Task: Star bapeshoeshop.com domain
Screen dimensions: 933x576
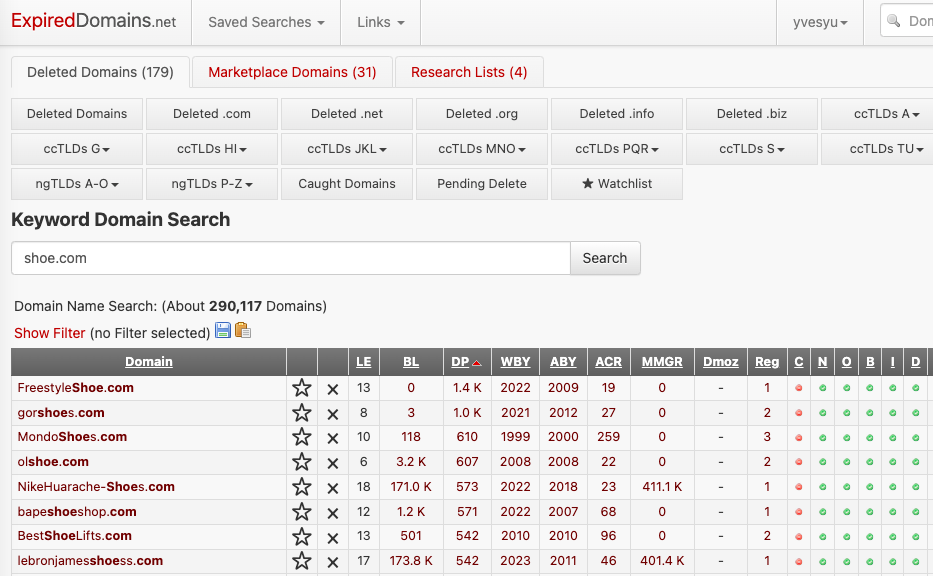Action: pyautogui.click(x=302, y=512)
